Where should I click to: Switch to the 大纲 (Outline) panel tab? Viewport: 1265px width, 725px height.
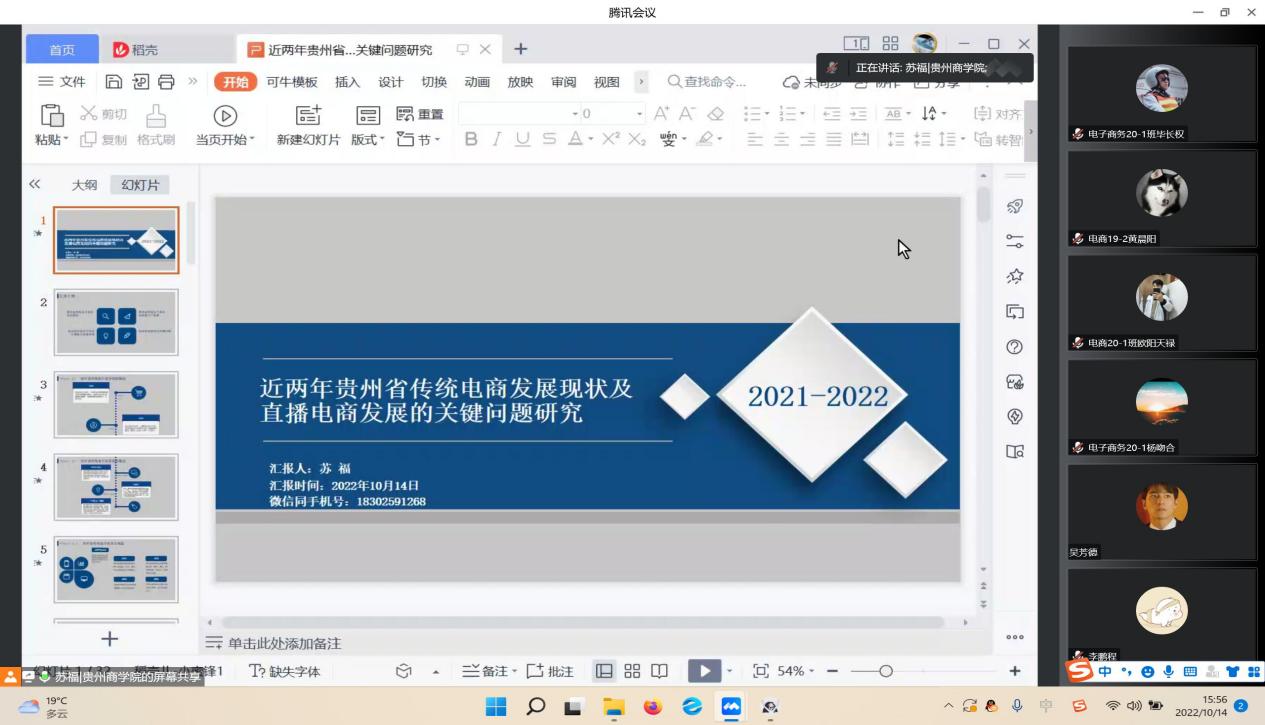pos(84,185)
